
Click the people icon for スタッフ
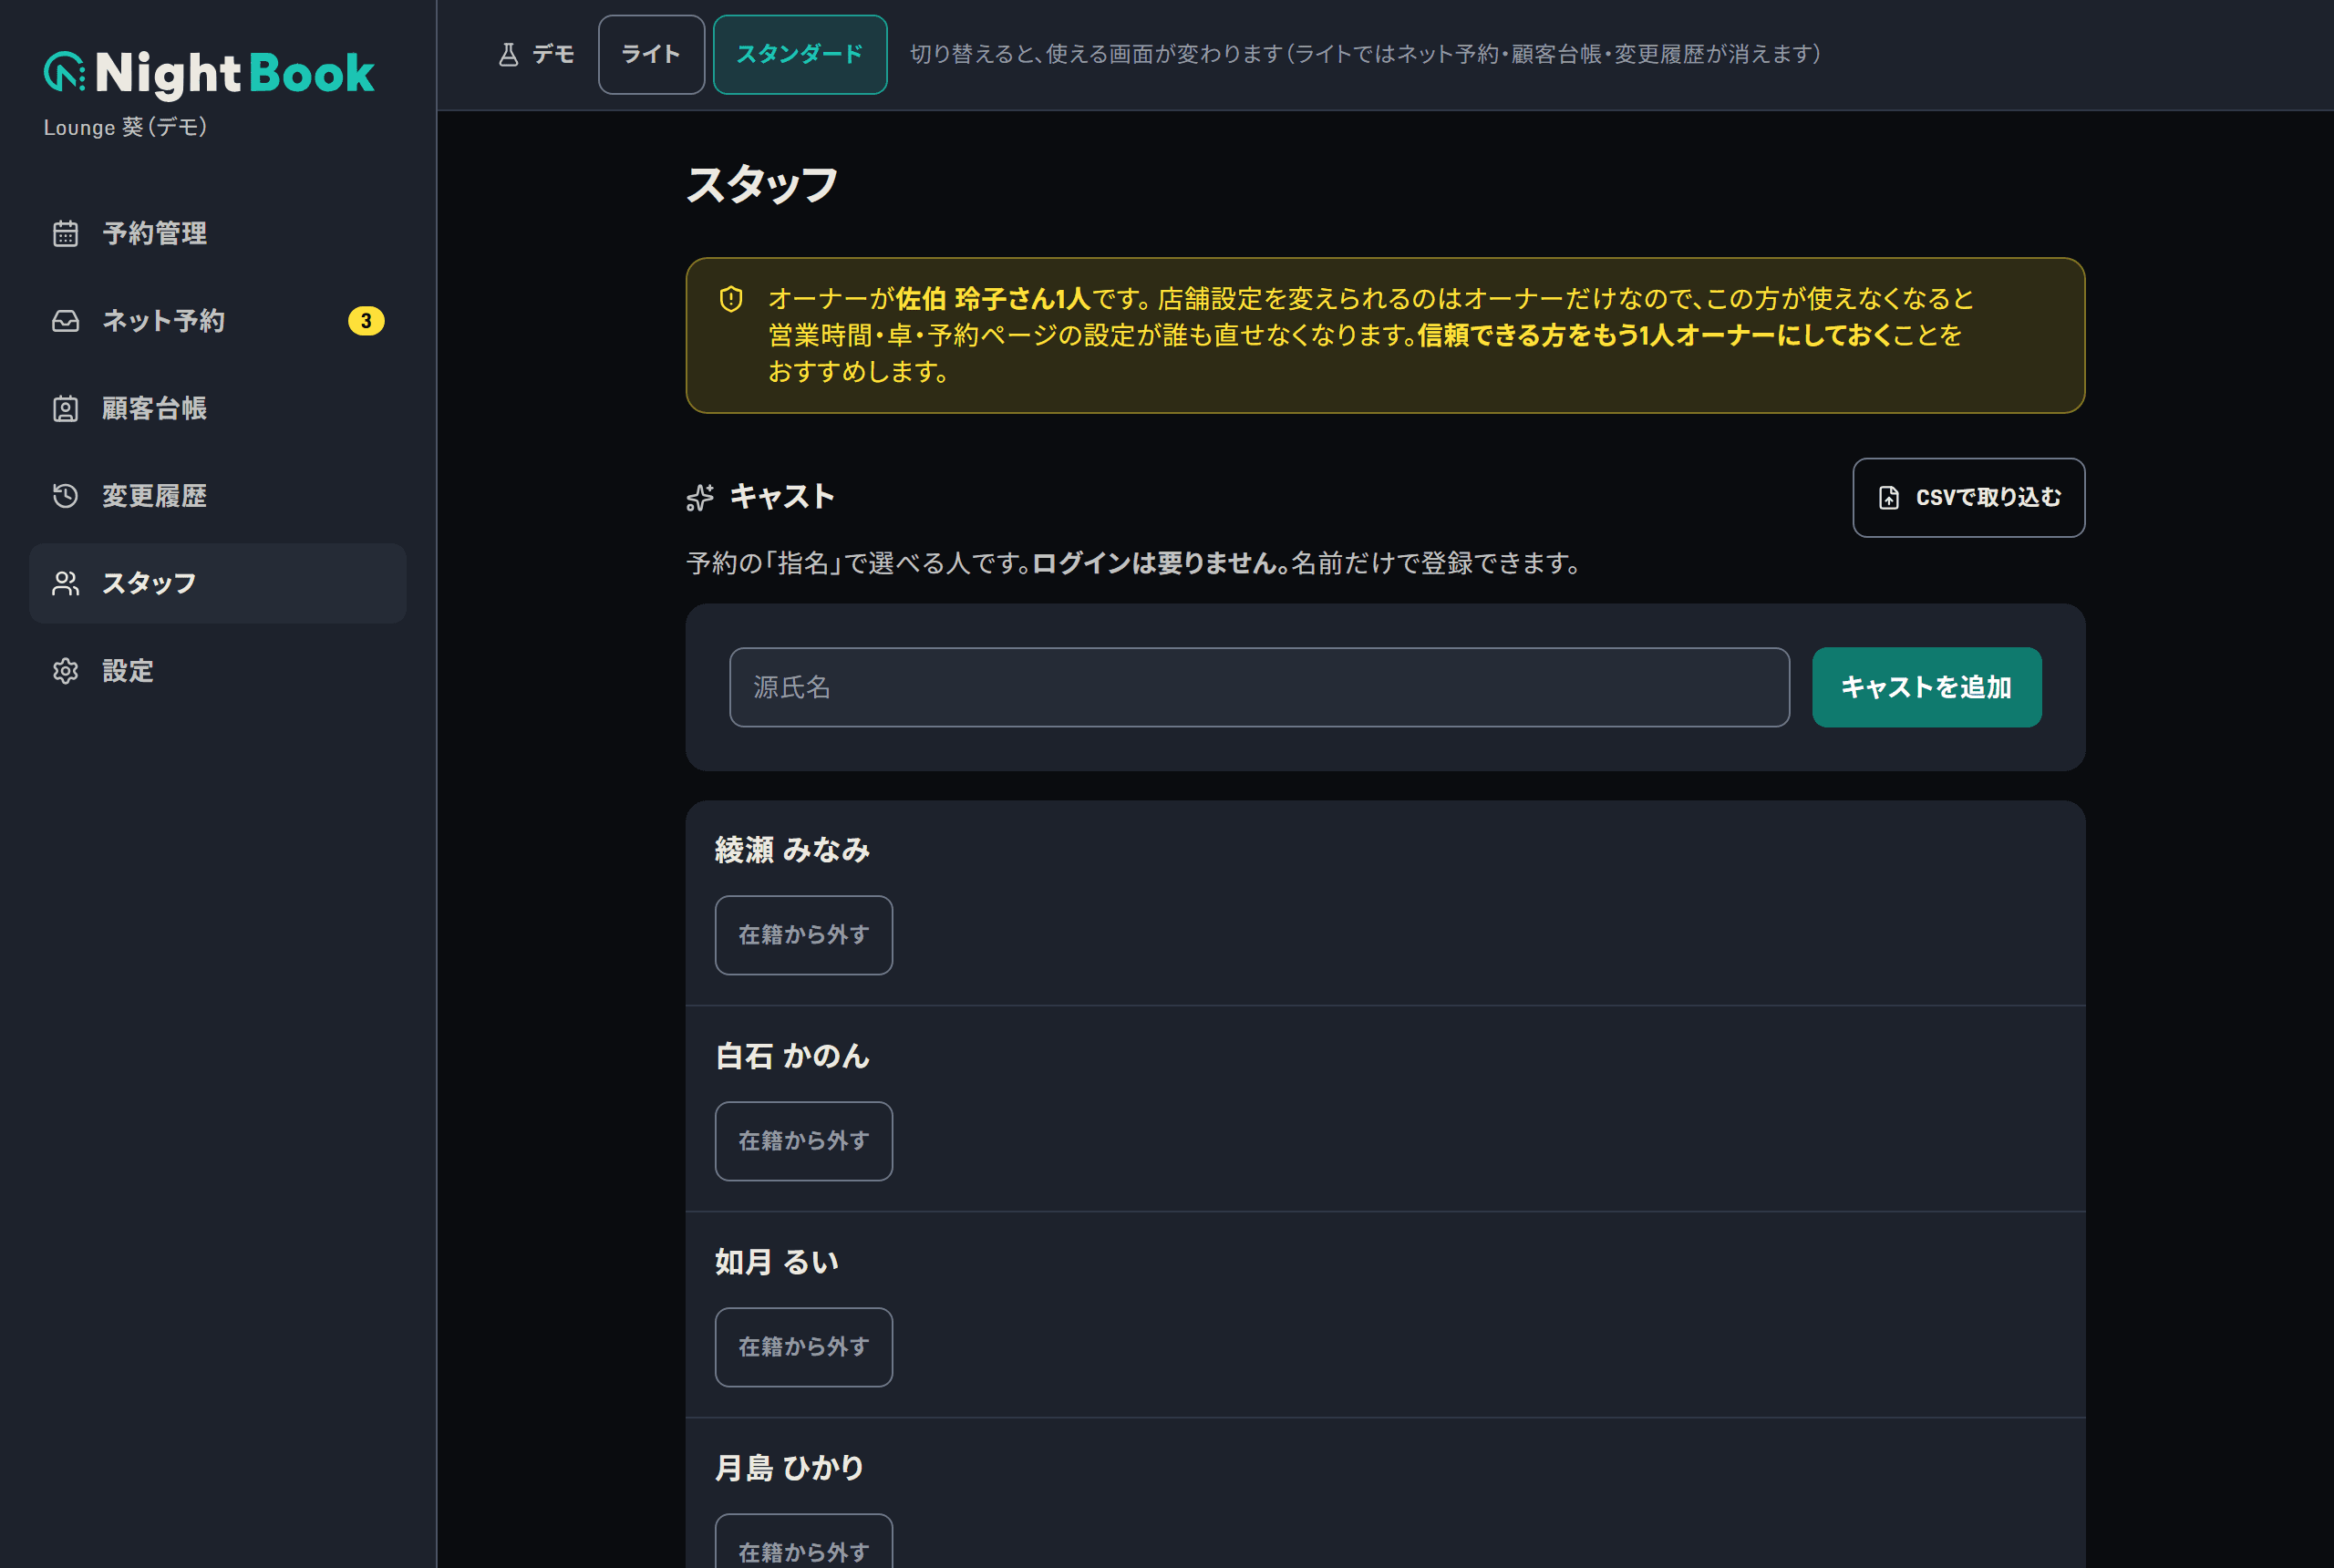coord(65,583)
